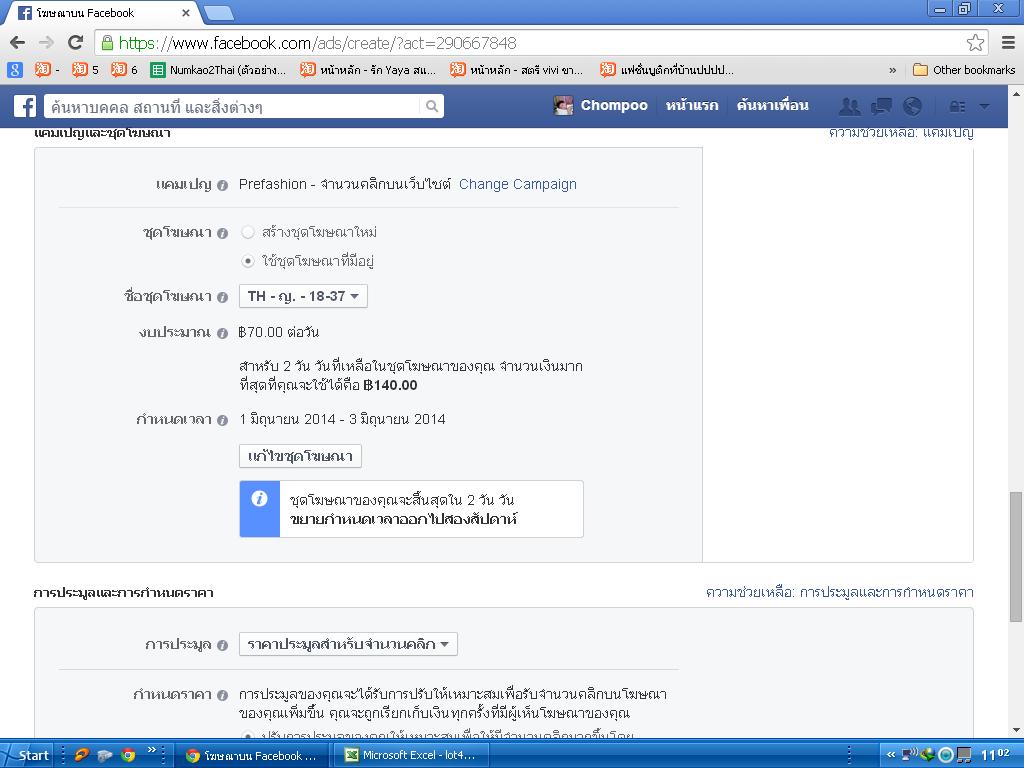This screenshot has width=1024, height=768.
Task: Open ราคาประมูลสำหรับจำนวนคลิก dropdown
Action: click(348, 644)
